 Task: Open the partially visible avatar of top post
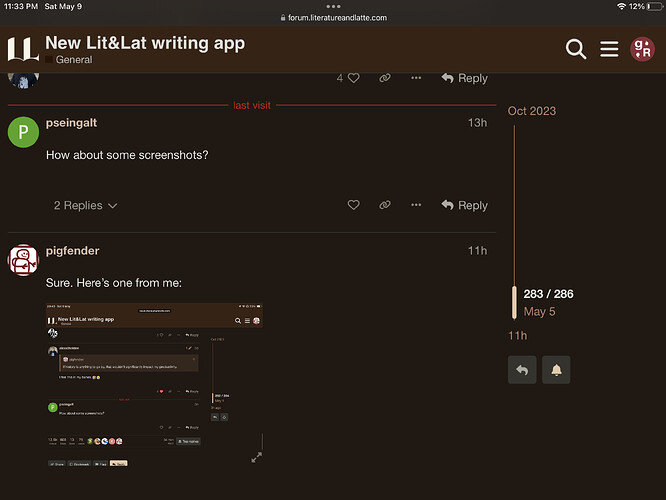tap(23, 80)
